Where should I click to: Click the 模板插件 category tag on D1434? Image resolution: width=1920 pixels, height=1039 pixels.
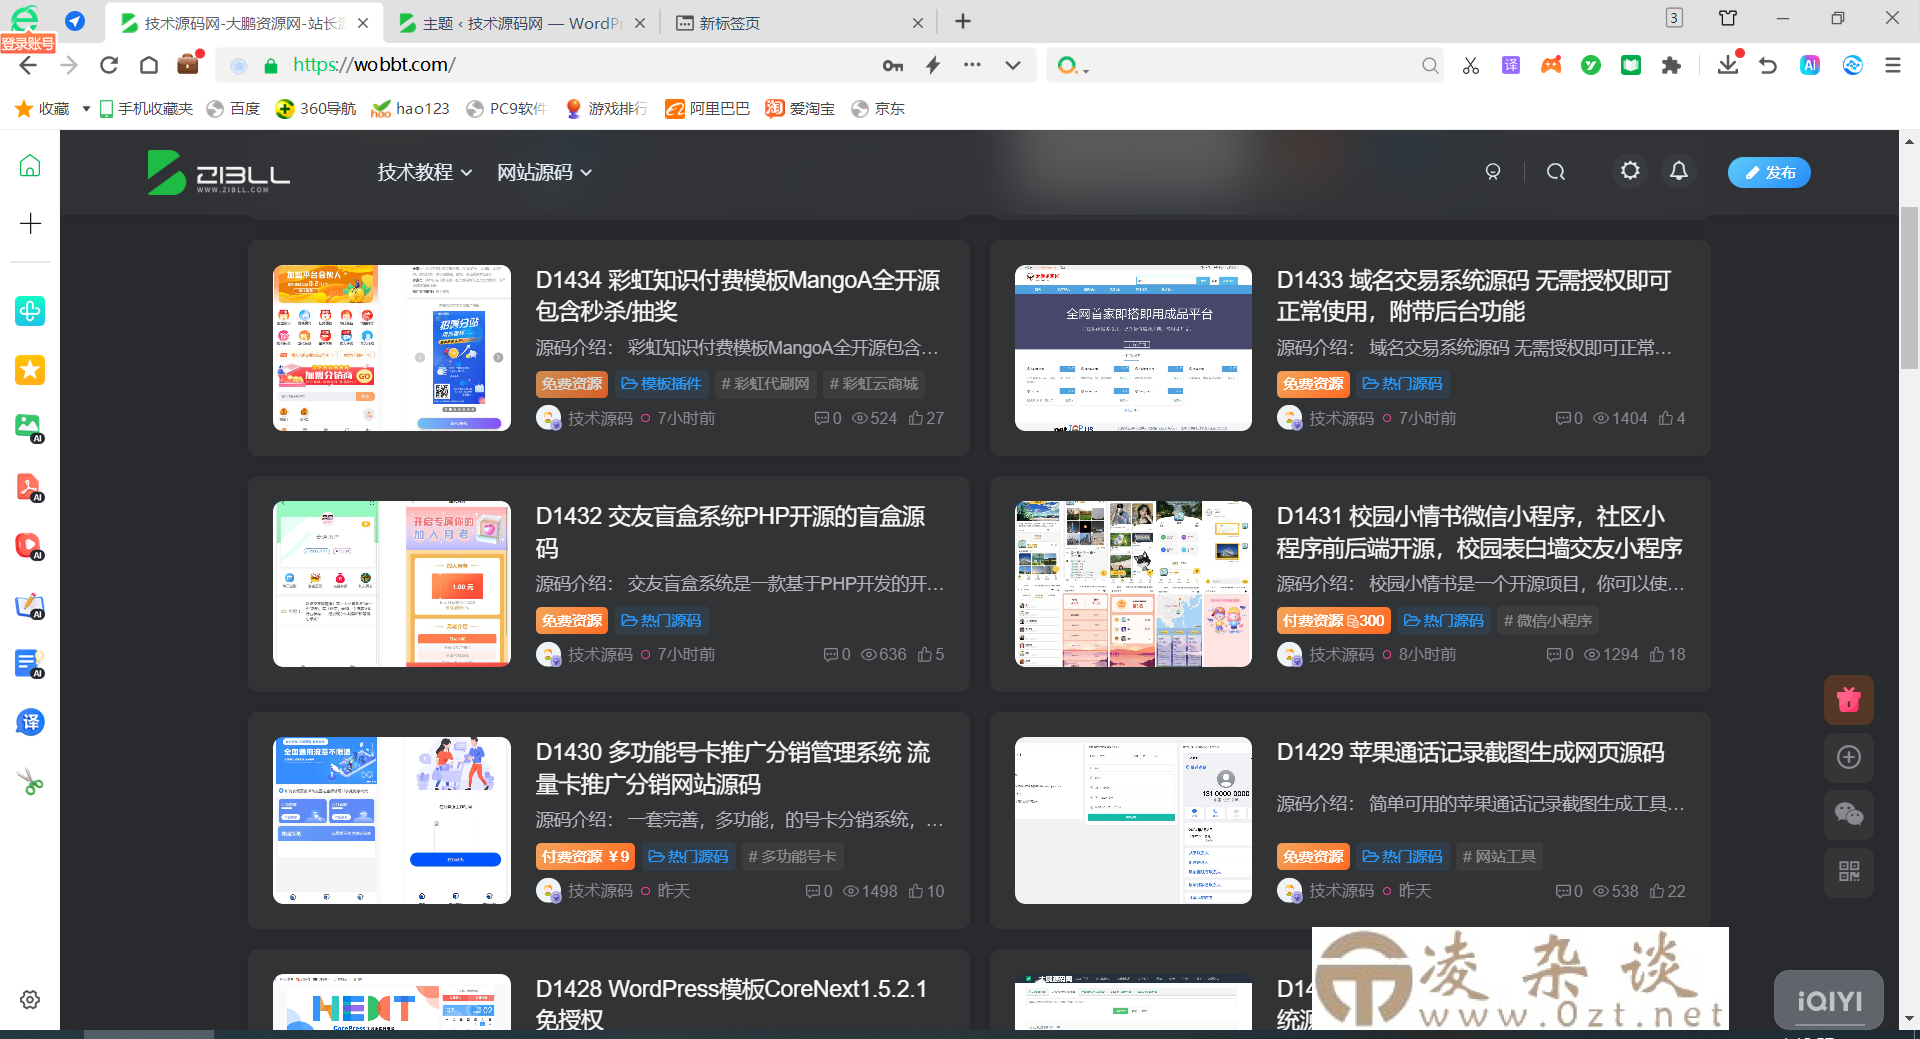(x=661, y=384)
